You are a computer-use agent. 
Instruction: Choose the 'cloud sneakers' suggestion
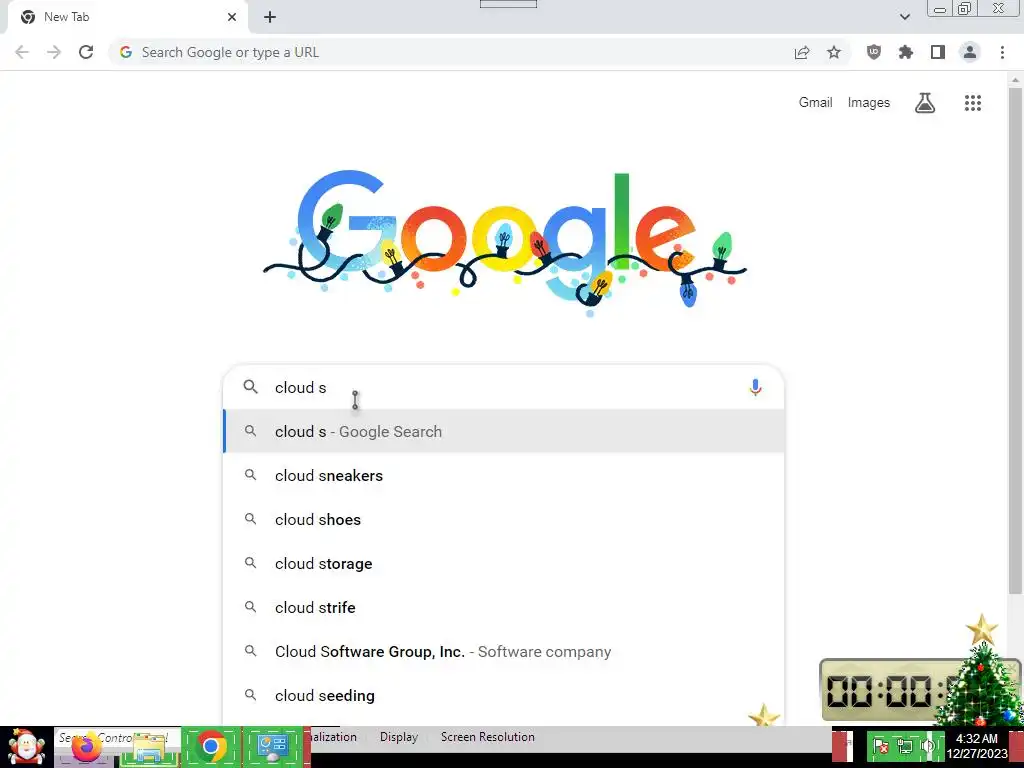(504, 475)
